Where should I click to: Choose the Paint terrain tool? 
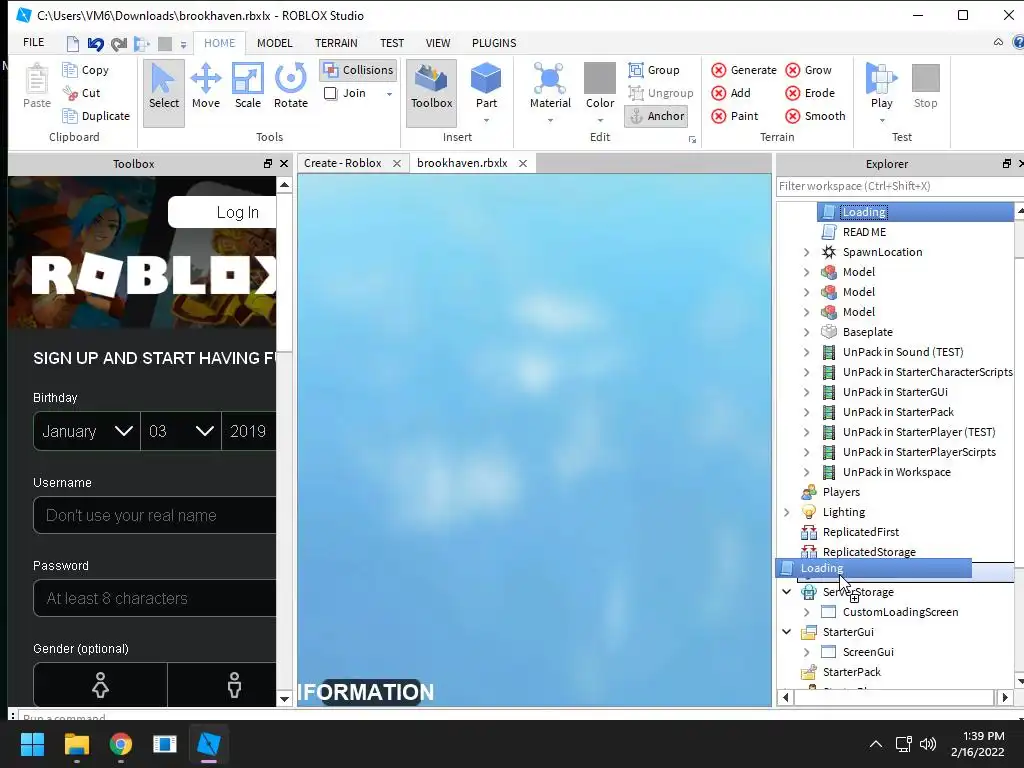coord(735,116)
